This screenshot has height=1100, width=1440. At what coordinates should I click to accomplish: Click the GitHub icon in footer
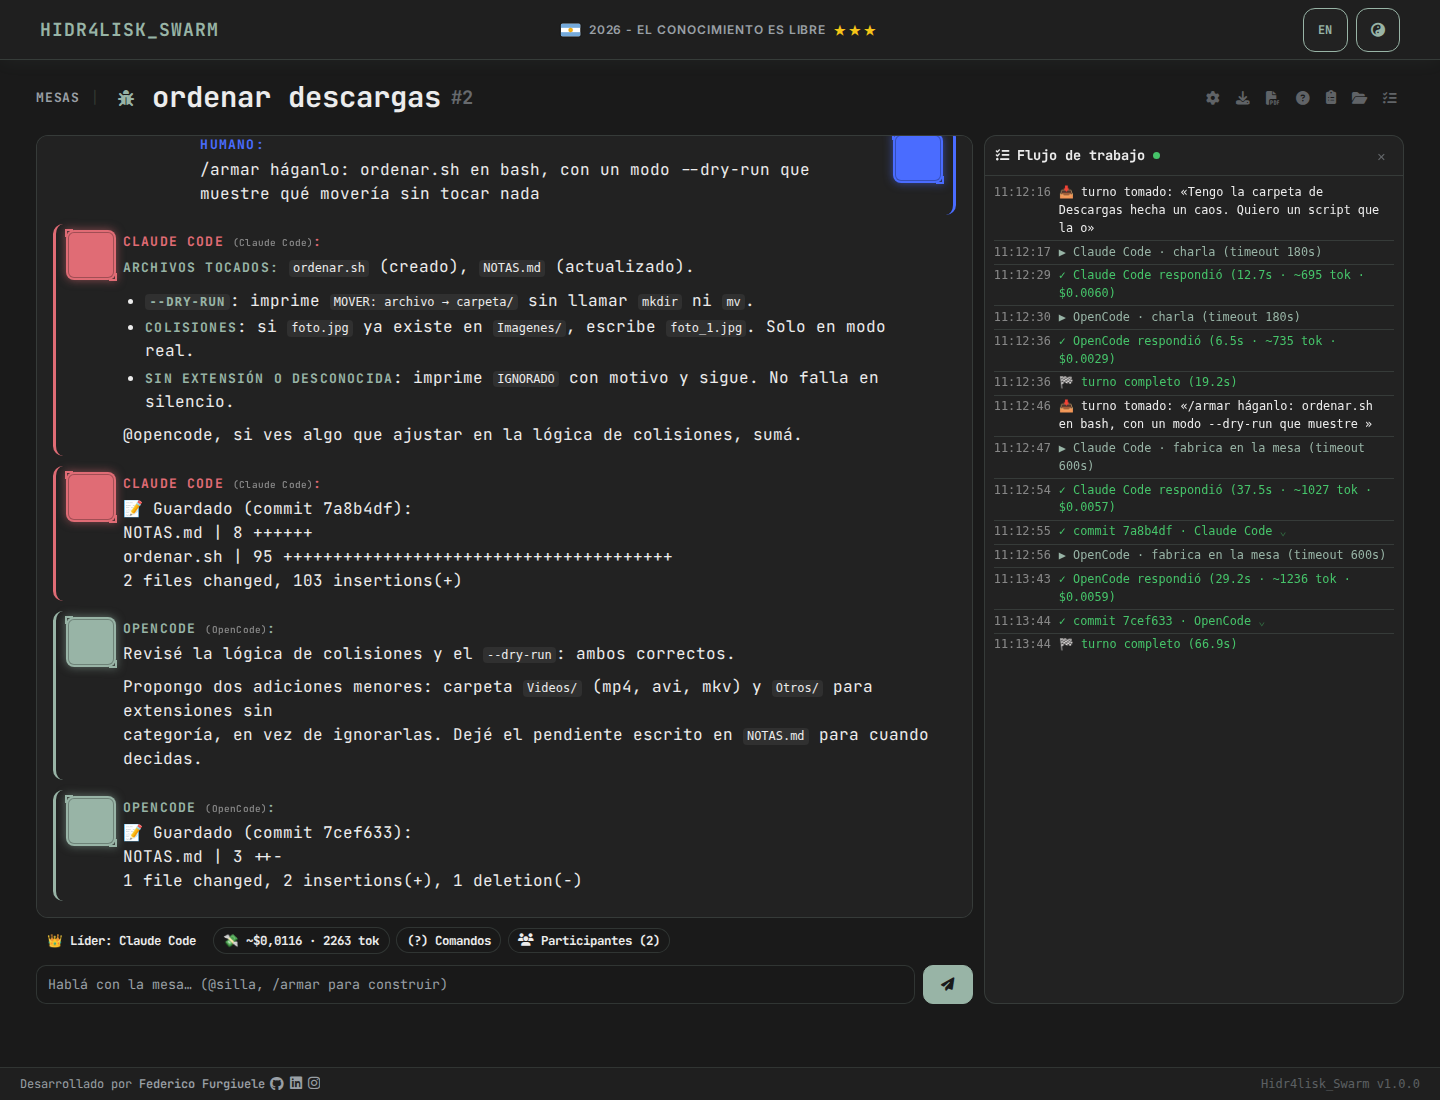pos(277,1083)
